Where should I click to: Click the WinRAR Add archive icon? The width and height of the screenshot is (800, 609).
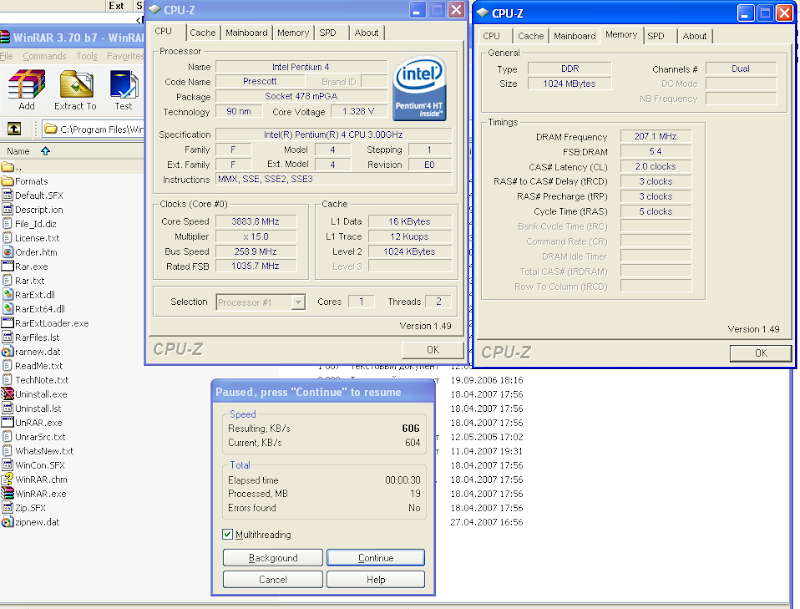(x=27, y=84)
